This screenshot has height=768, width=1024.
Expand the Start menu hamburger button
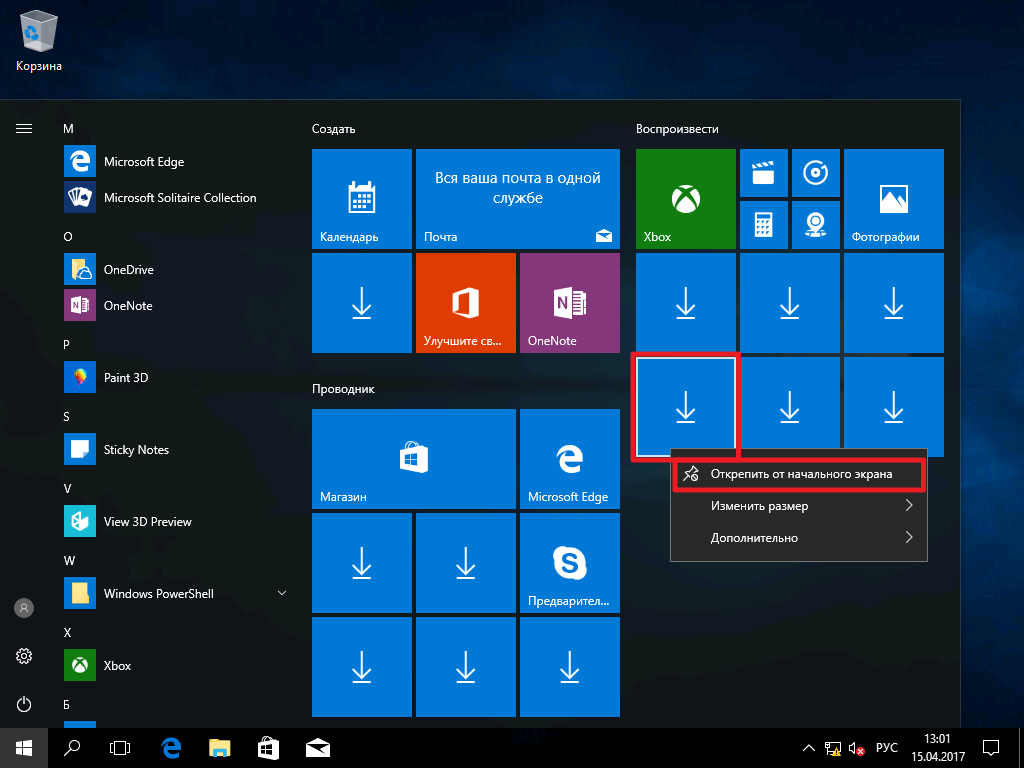pos(24,129)
